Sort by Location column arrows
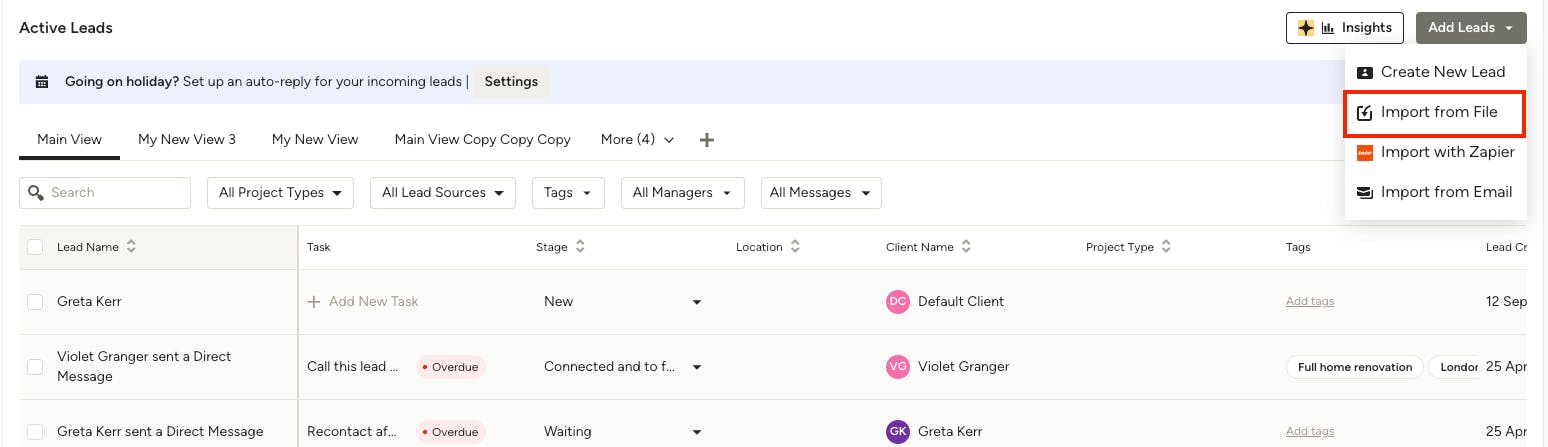1548x447 pixels. [795, 247]
